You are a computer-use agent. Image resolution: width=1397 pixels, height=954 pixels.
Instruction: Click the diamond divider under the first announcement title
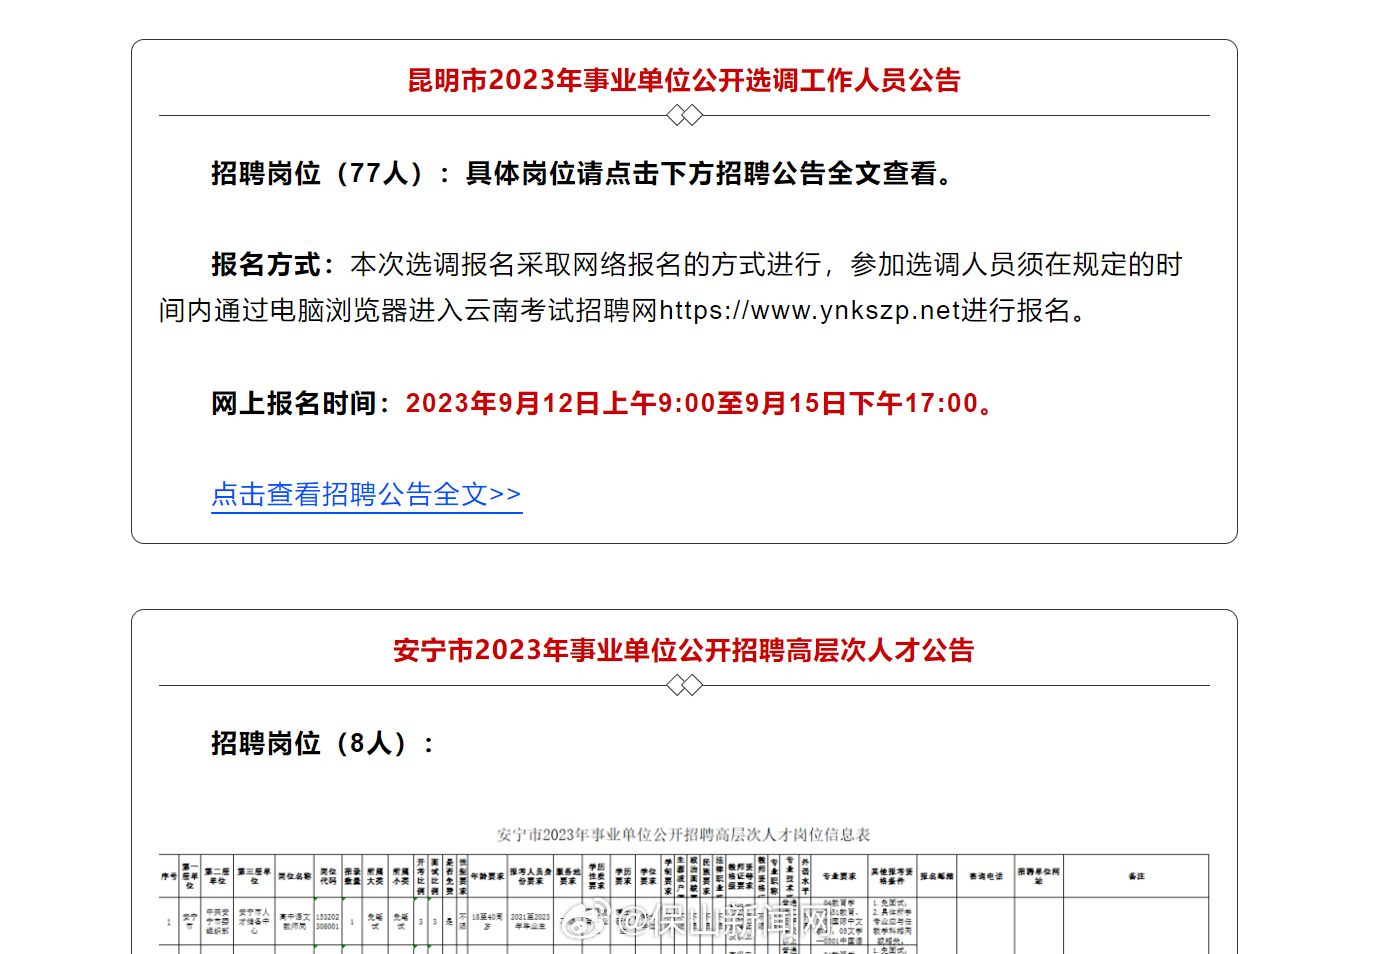[684, 115]
